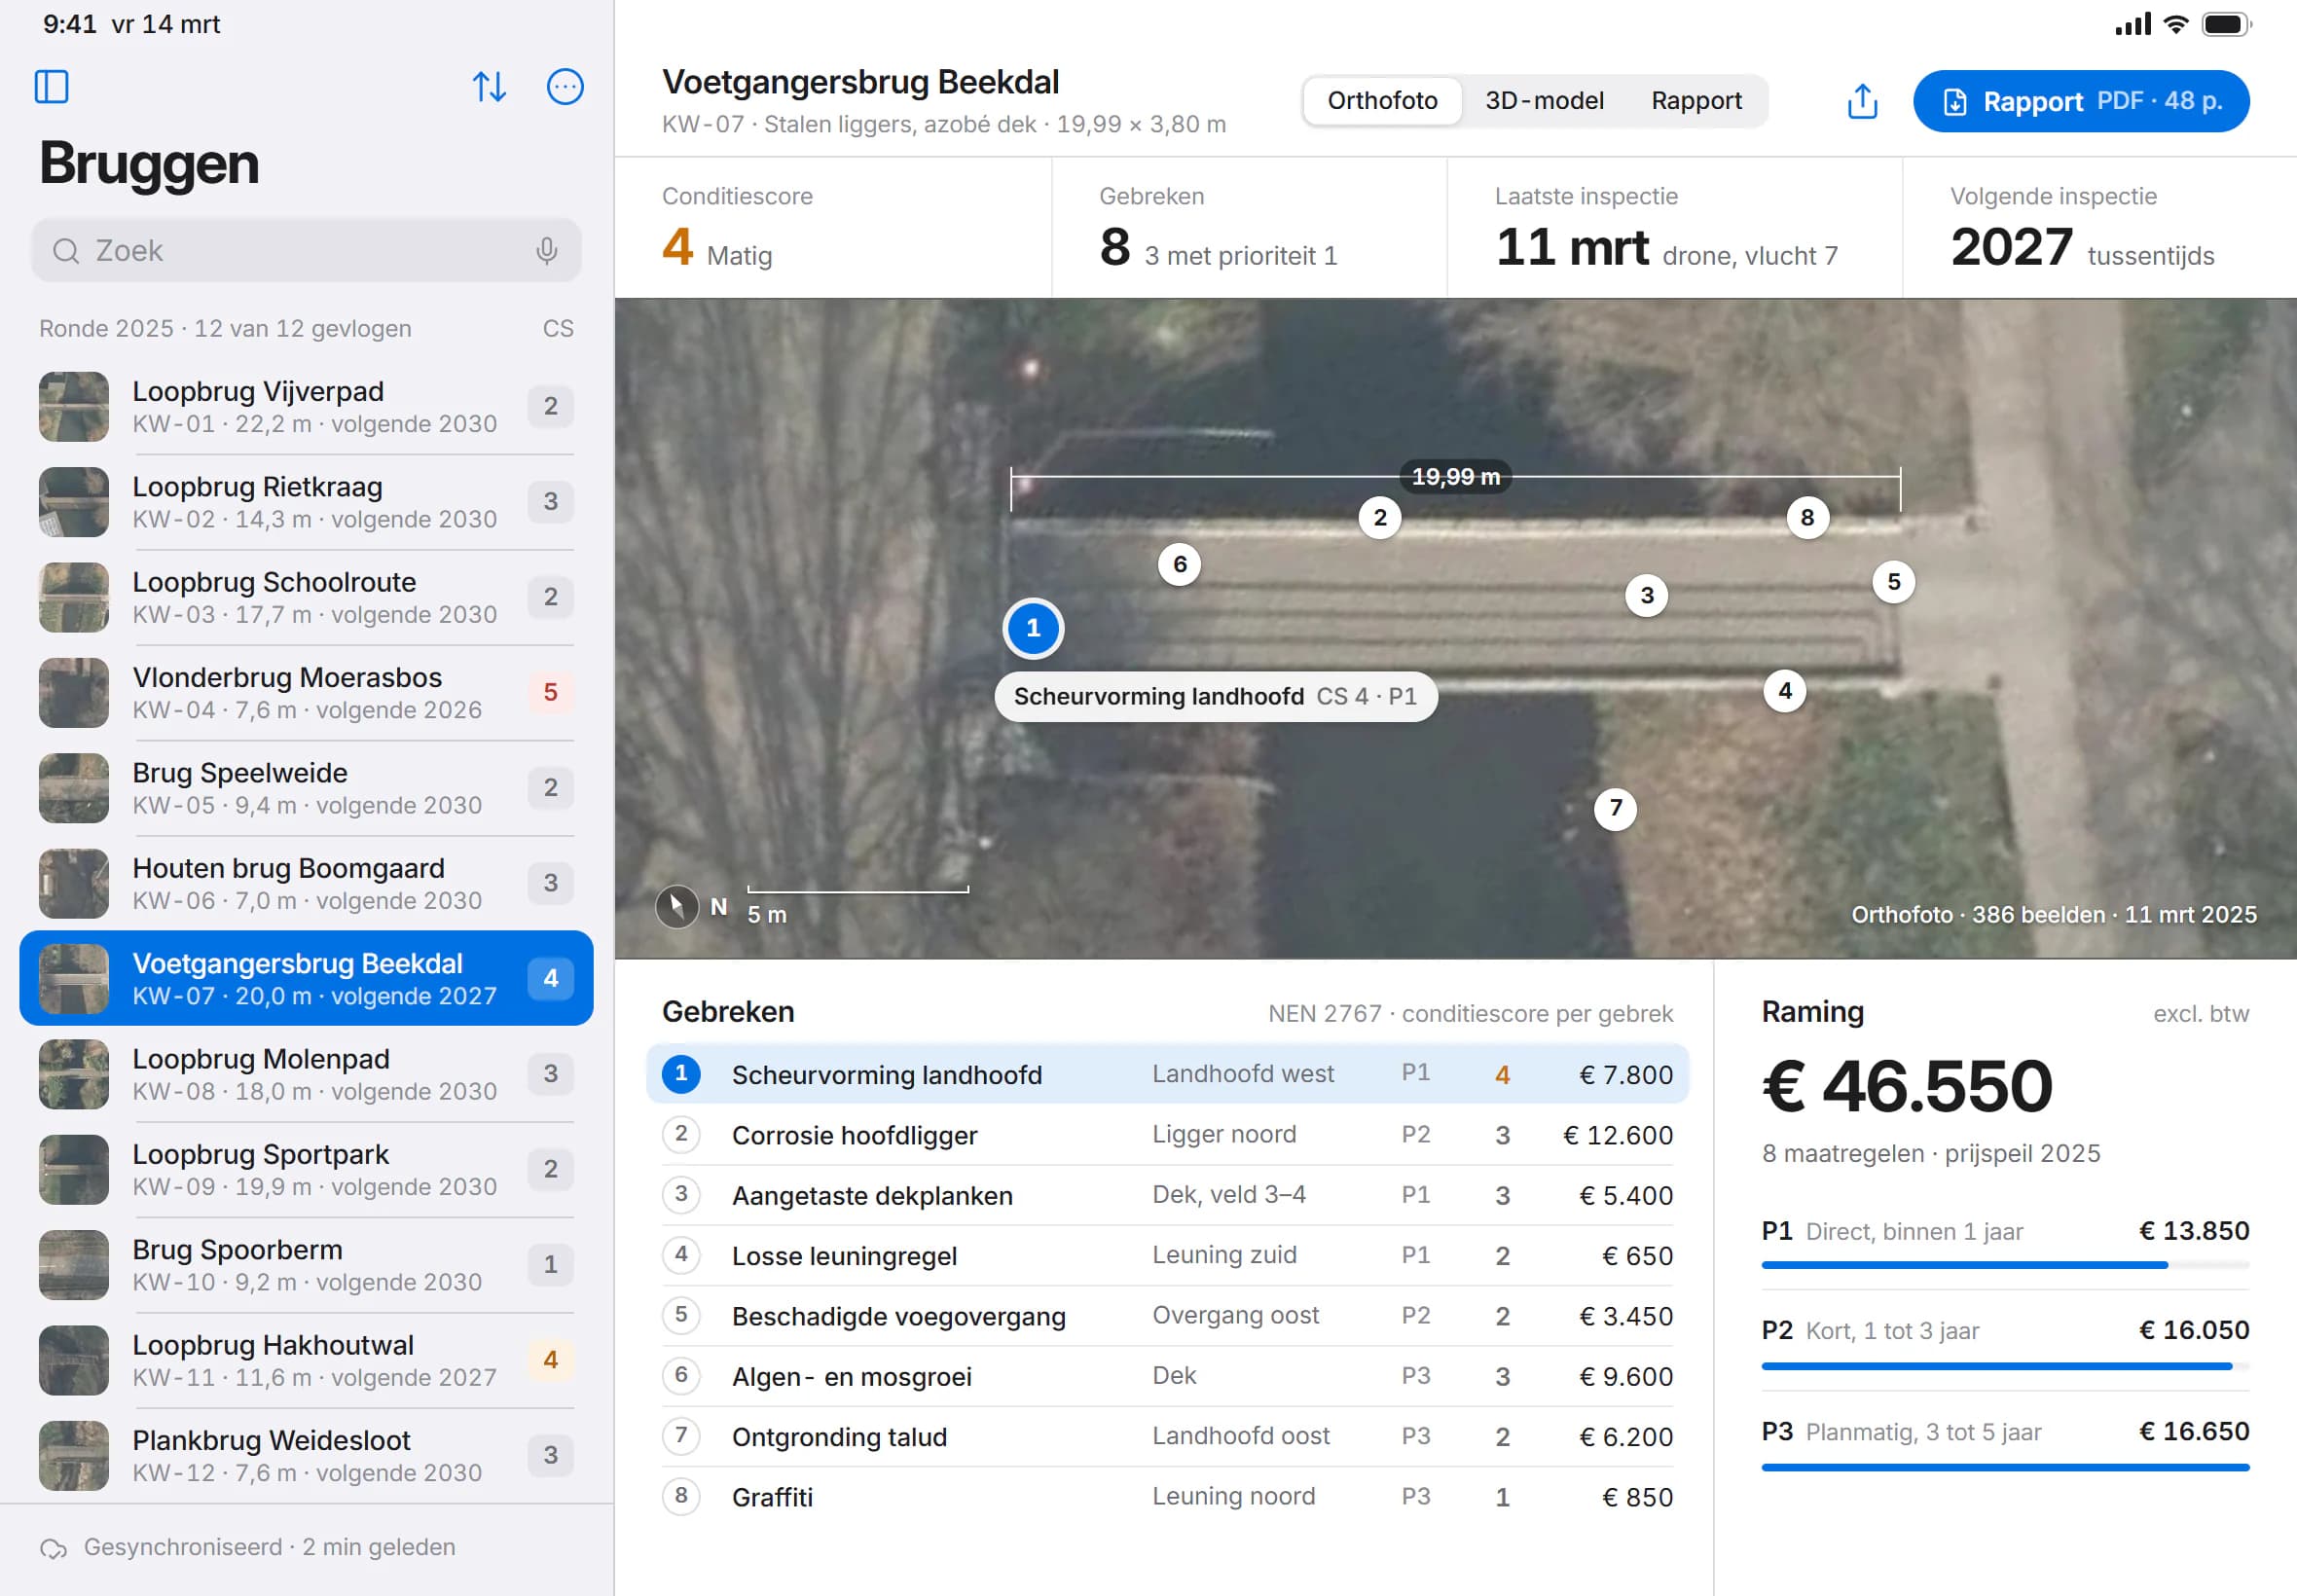Click the CS column header in list

(558, 329)
